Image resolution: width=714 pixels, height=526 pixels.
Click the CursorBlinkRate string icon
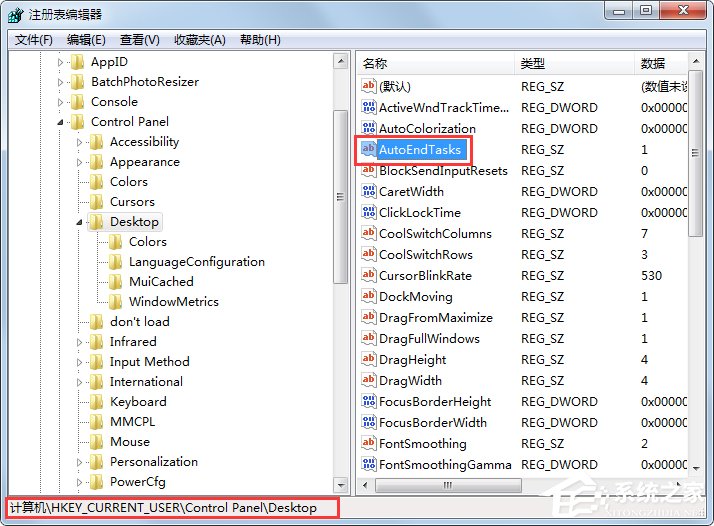(x=368, y=275)
